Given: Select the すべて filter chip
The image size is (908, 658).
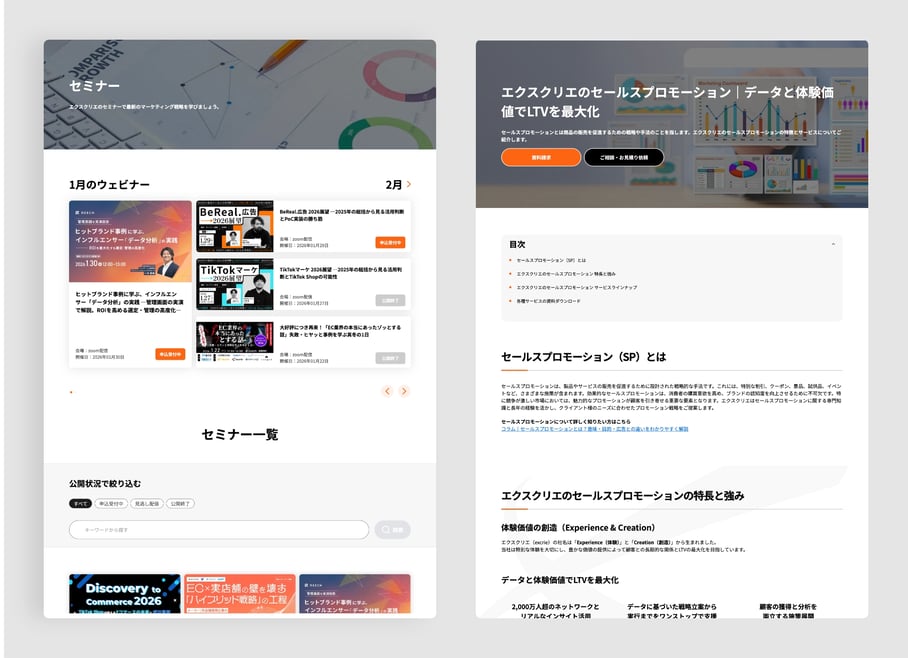Looking at the screenshot, I should 80,504.
